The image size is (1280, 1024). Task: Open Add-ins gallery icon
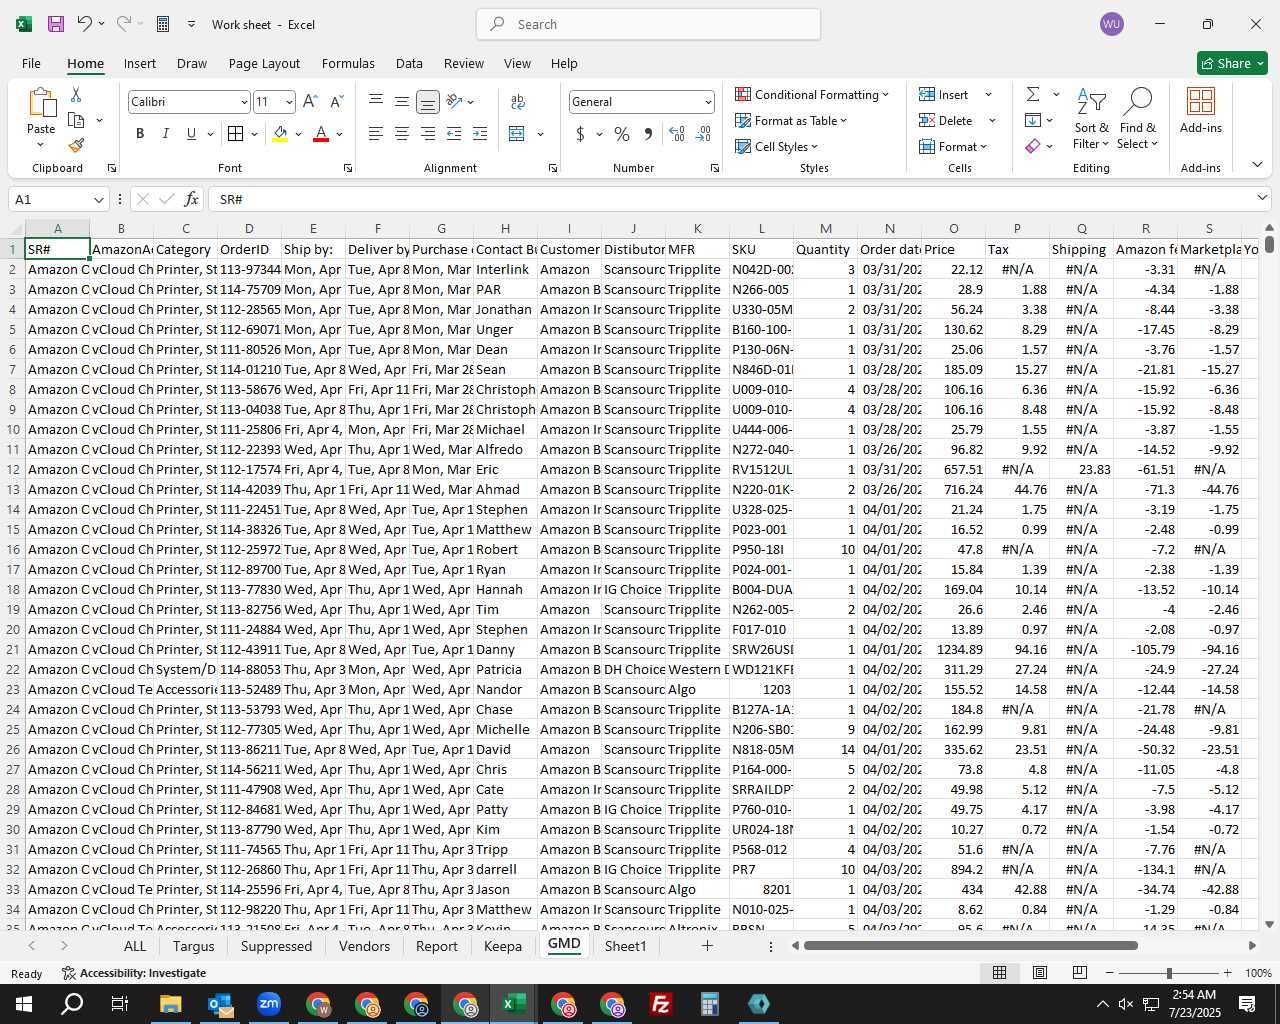(1200, 110)
